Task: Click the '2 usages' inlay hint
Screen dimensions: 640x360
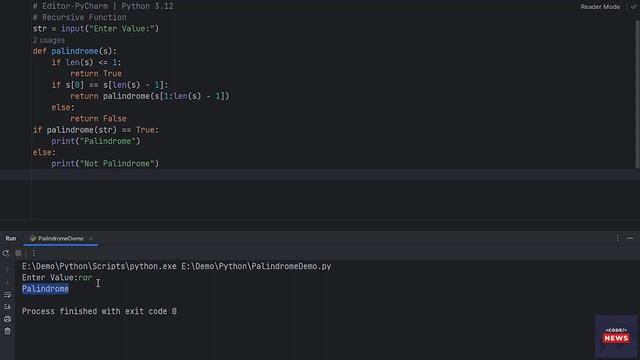Action: coord(49,40)
